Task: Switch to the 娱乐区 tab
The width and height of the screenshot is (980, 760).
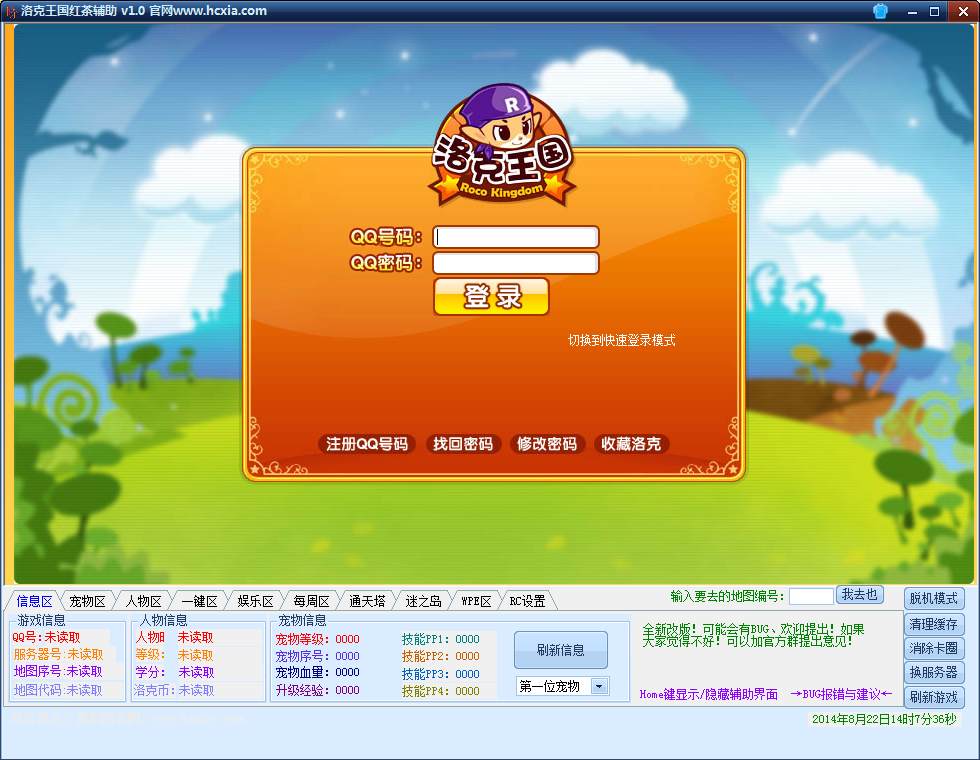Action: tap(256, 601)
